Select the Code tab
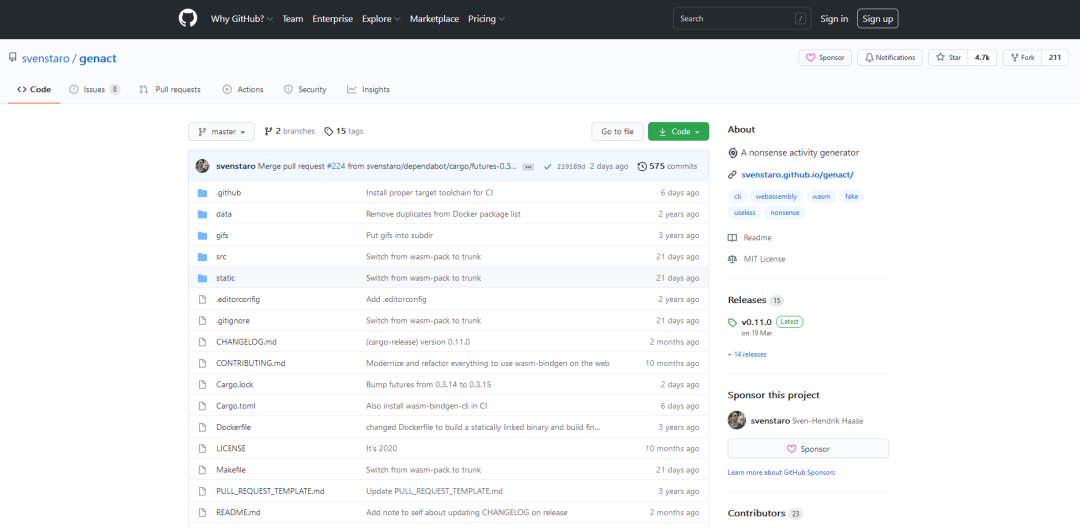The width and height of the screenshot is (1080, 529). pyautogui.click(x=34, y=90)
